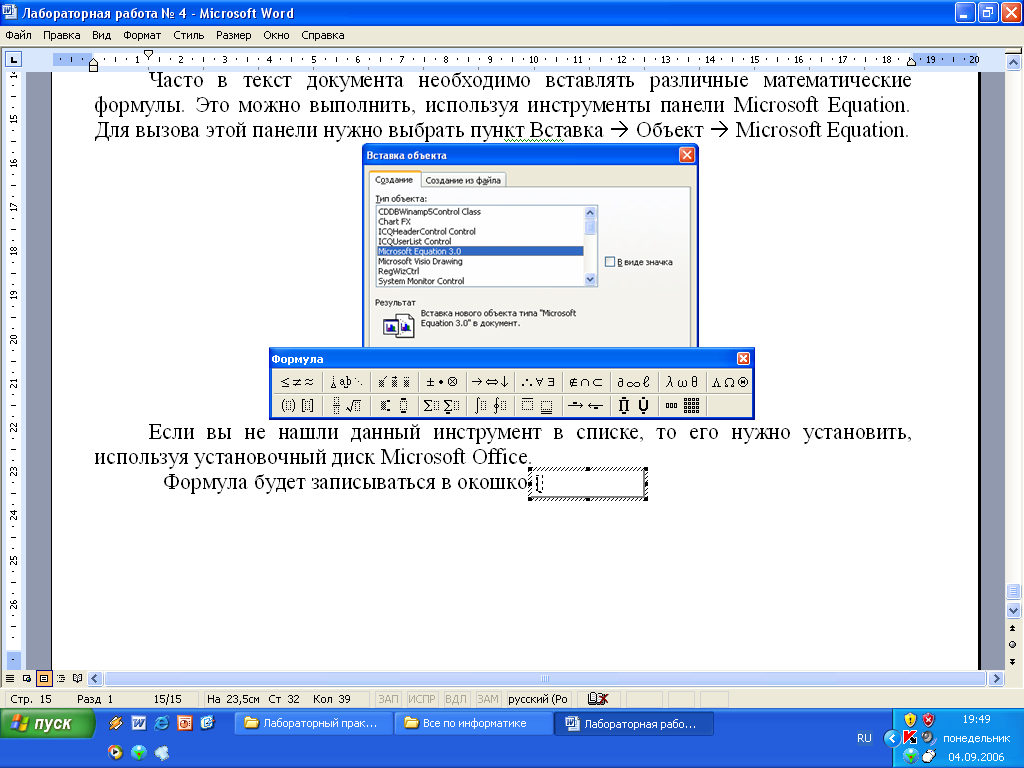Viewport: 1024px width, 768px height.
Task: Open the labeled arrow templates palette
Action: click(x=586, y=406)
